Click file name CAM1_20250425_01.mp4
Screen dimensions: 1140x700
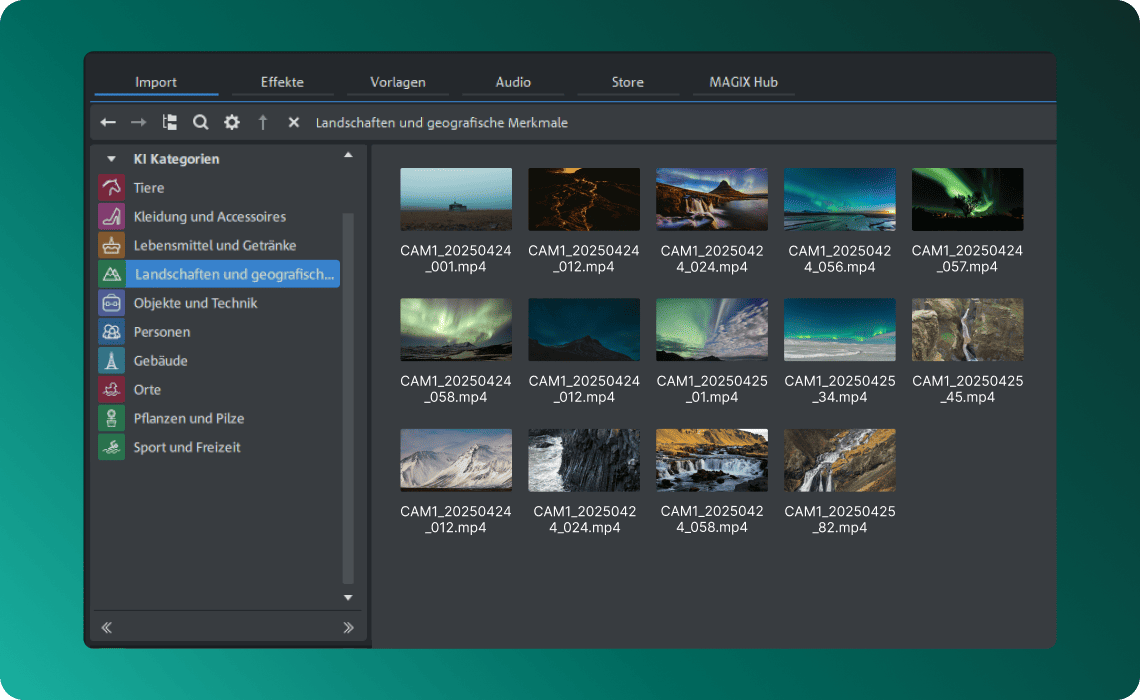coord(712,389)
